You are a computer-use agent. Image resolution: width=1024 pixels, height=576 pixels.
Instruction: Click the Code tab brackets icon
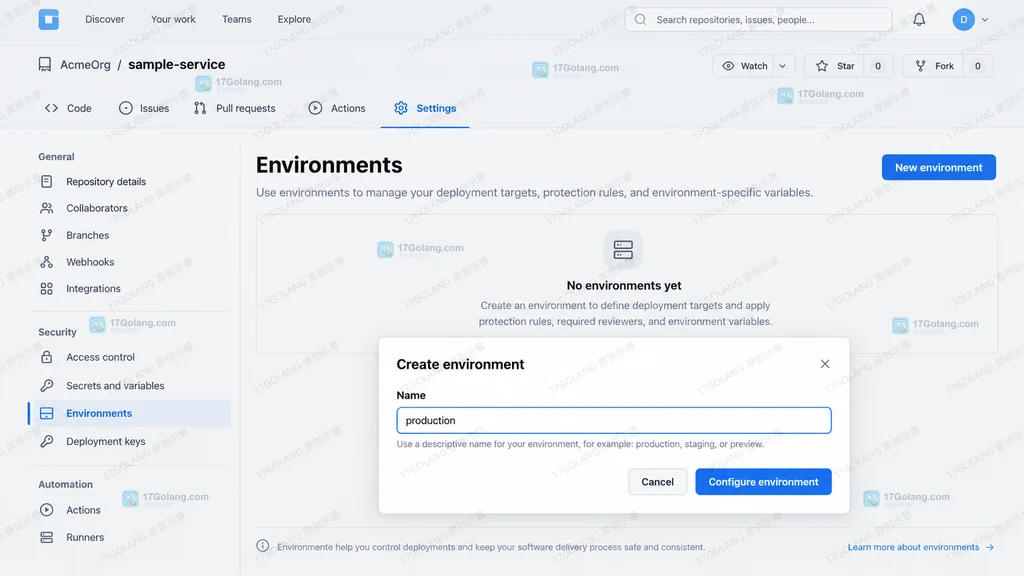coord(52,108)
